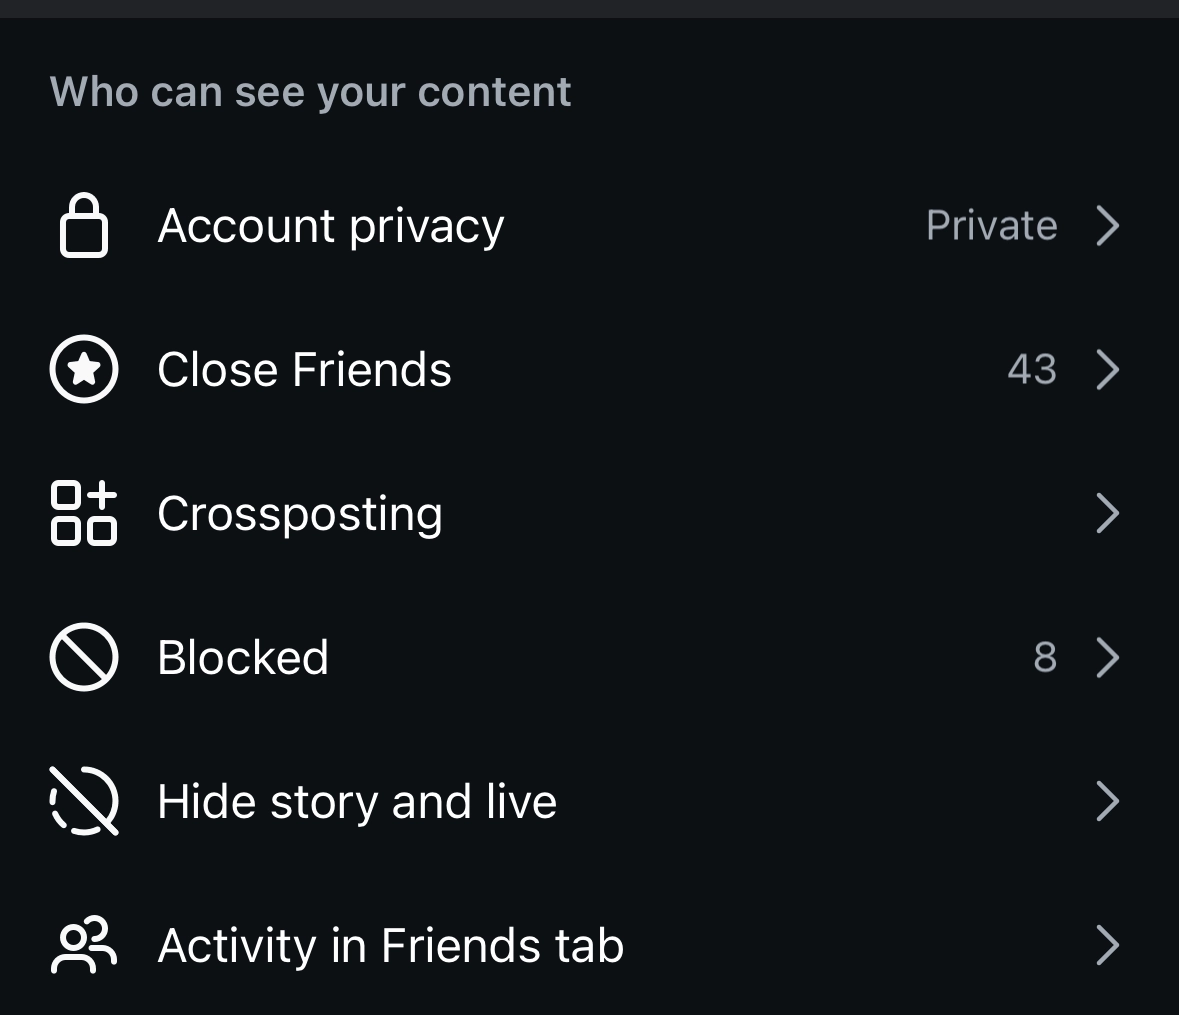Tap the lock icon for Account privacy
1179x1015 pixels.
pyautogui.click(x=84, y=225)
